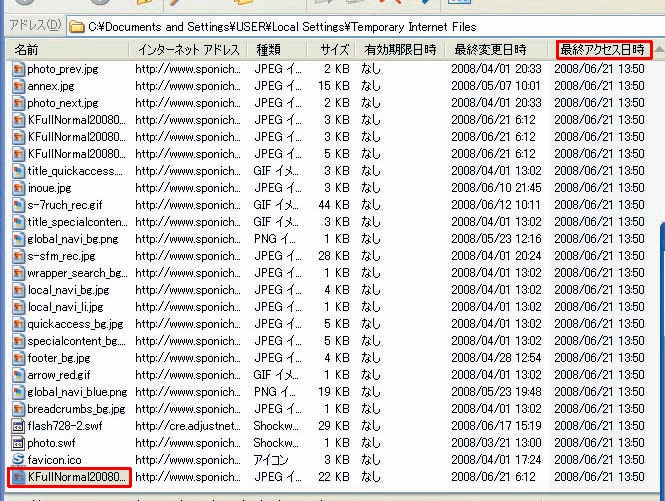Image resolution: width=665 pixels, height=501 pixels.
Task: Select the photo_next.jpg file icon
Action: click(x=18, y=103)
